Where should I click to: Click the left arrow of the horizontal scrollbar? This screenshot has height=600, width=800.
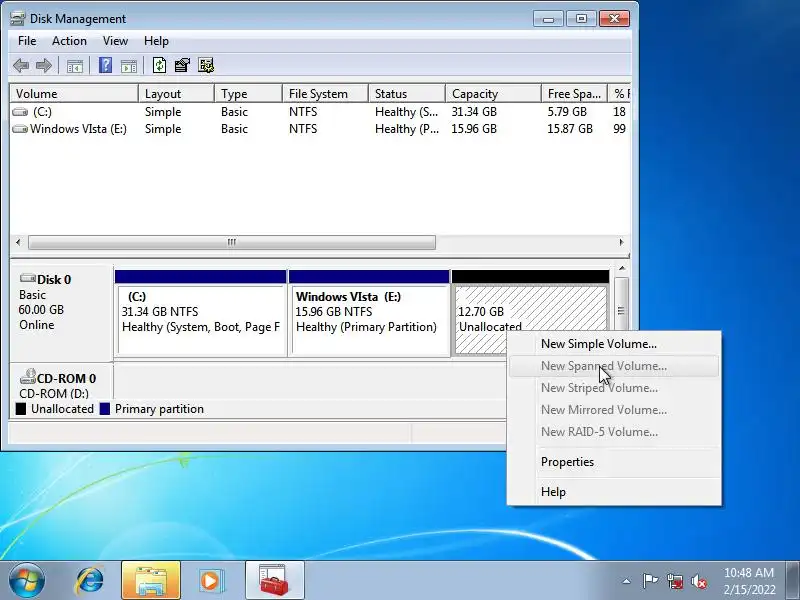pos(18,242)
